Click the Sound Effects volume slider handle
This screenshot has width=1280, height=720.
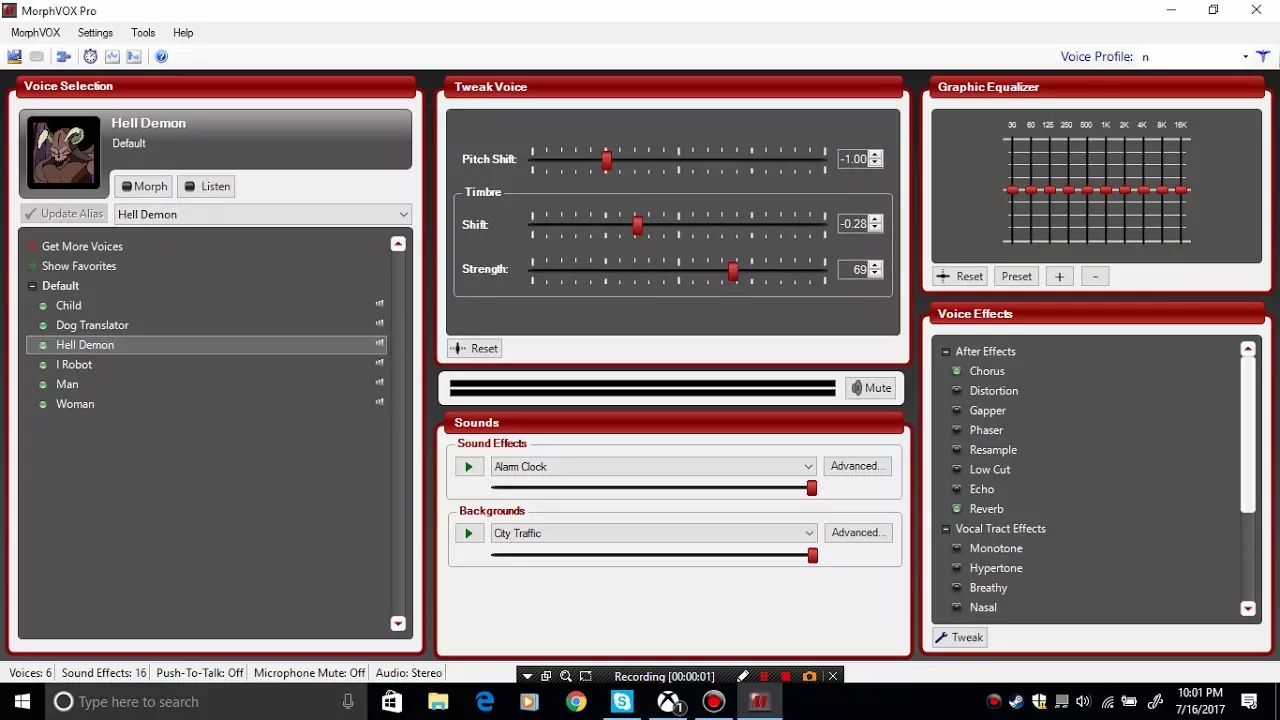pyautogui.click(x=812, y=488)
